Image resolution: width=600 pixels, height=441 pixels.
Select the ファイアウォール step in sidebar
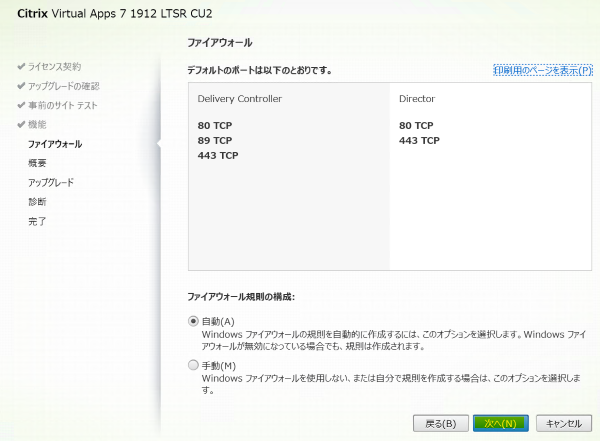click(55, 144)
